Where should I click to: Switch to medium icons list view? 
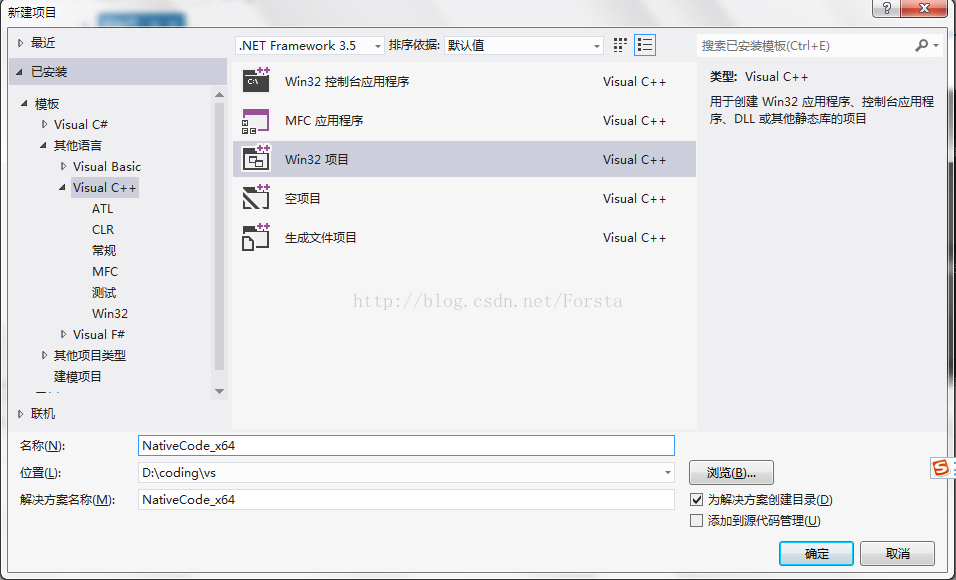644,45
